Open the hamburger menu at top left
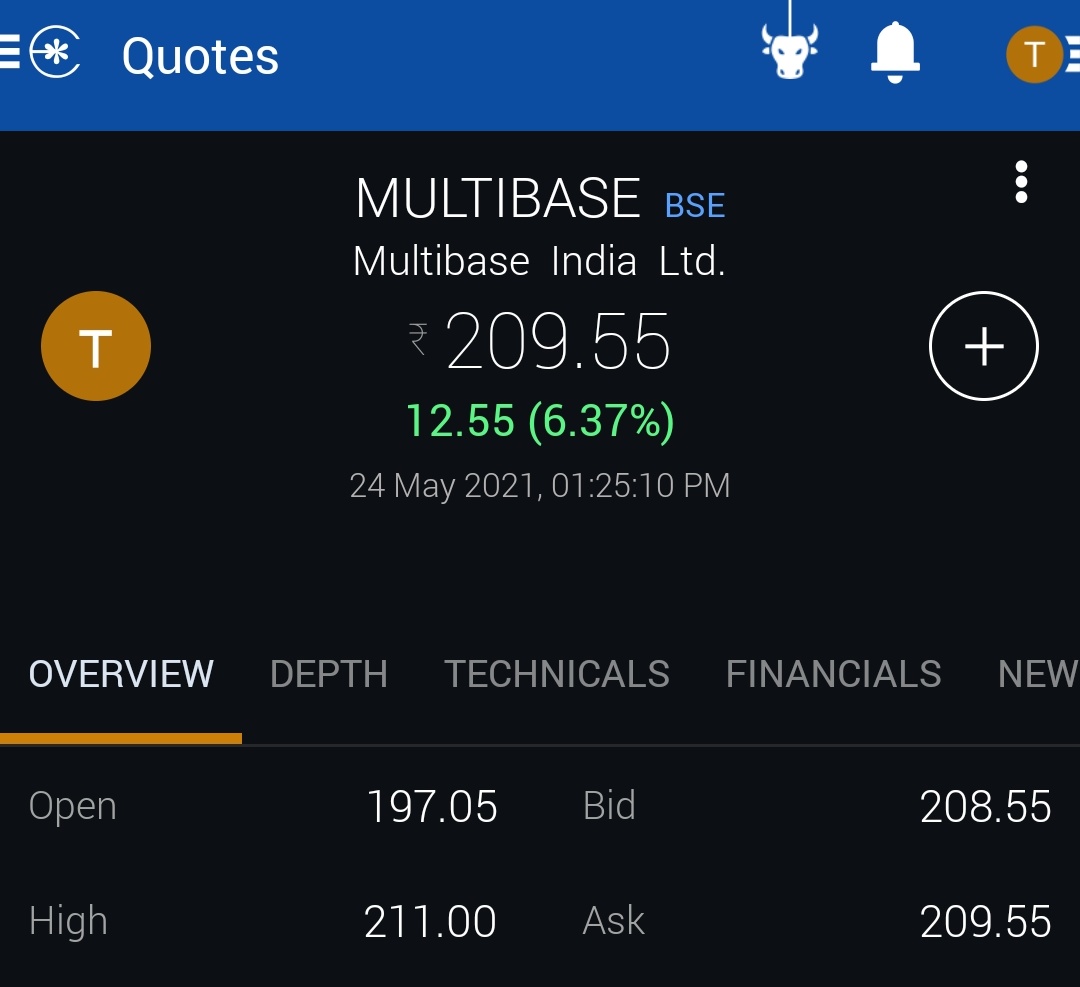 [10, 53]
